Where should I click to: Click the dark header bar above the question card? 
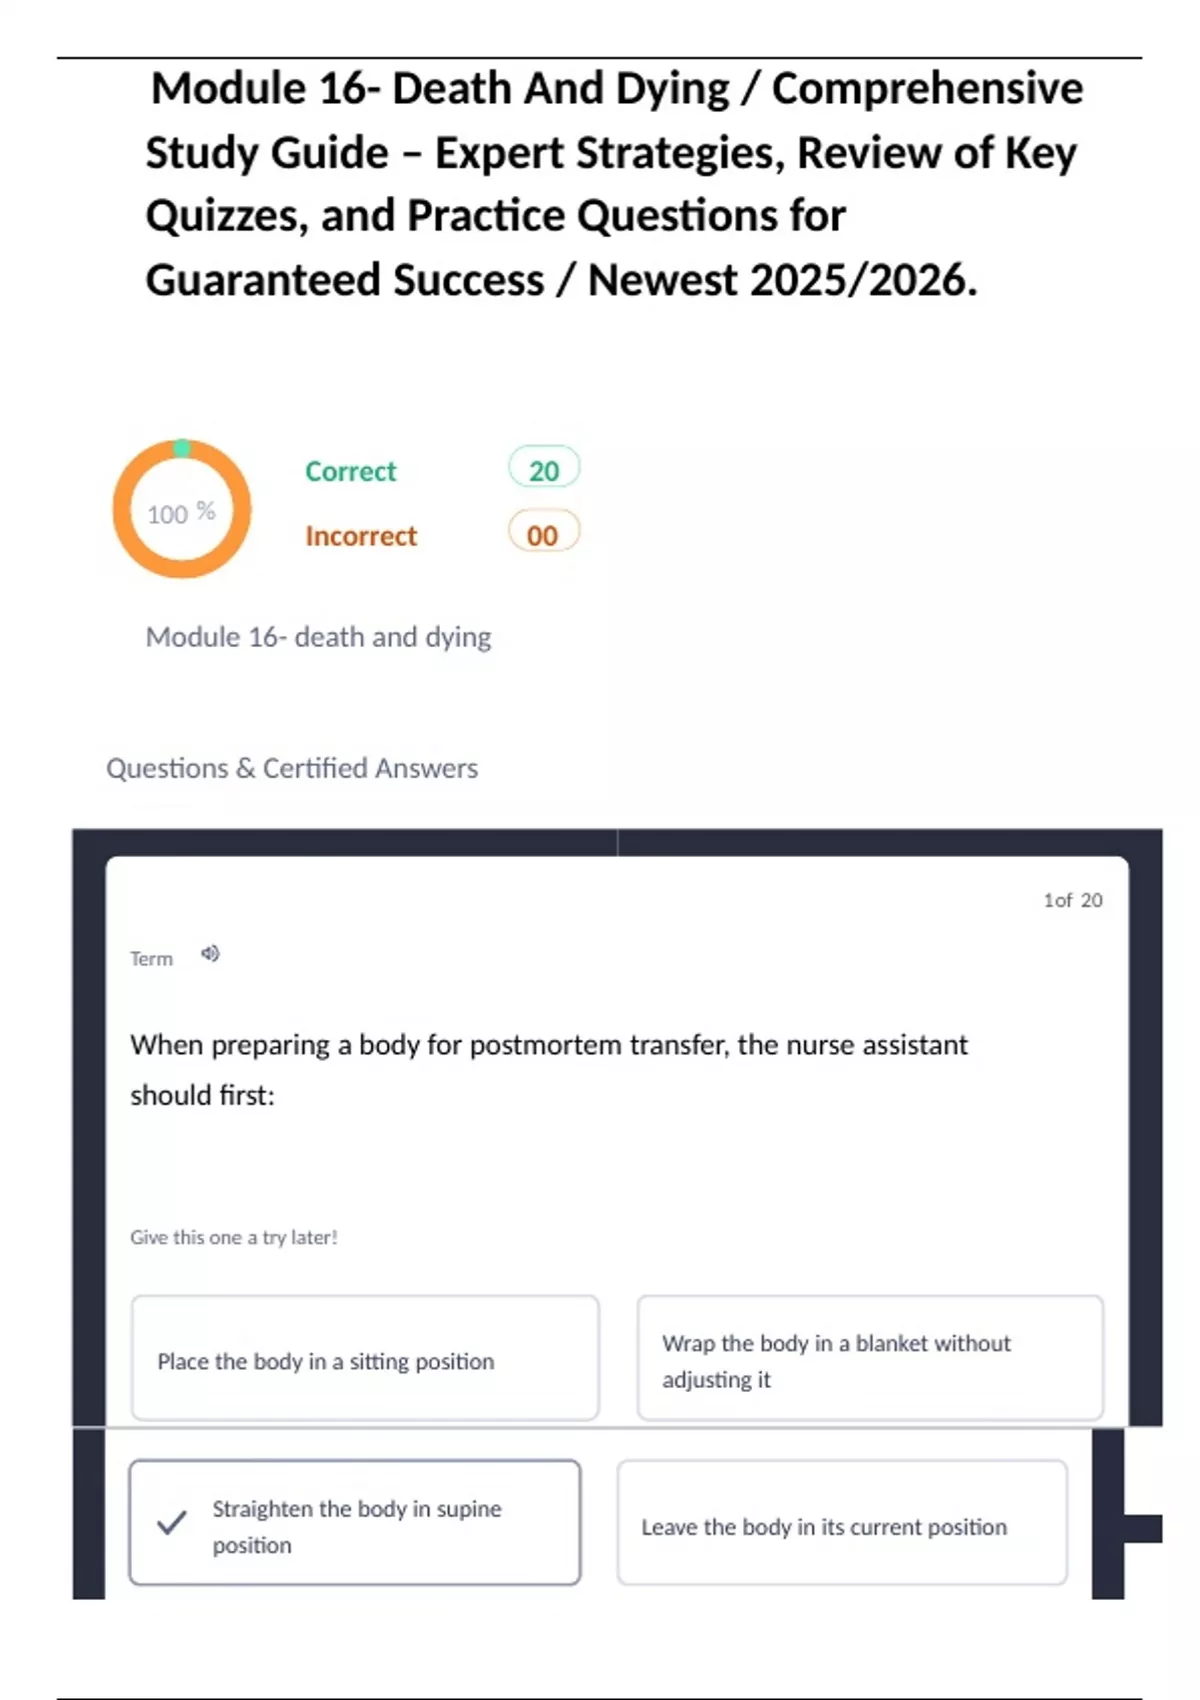tap(617, 841)
